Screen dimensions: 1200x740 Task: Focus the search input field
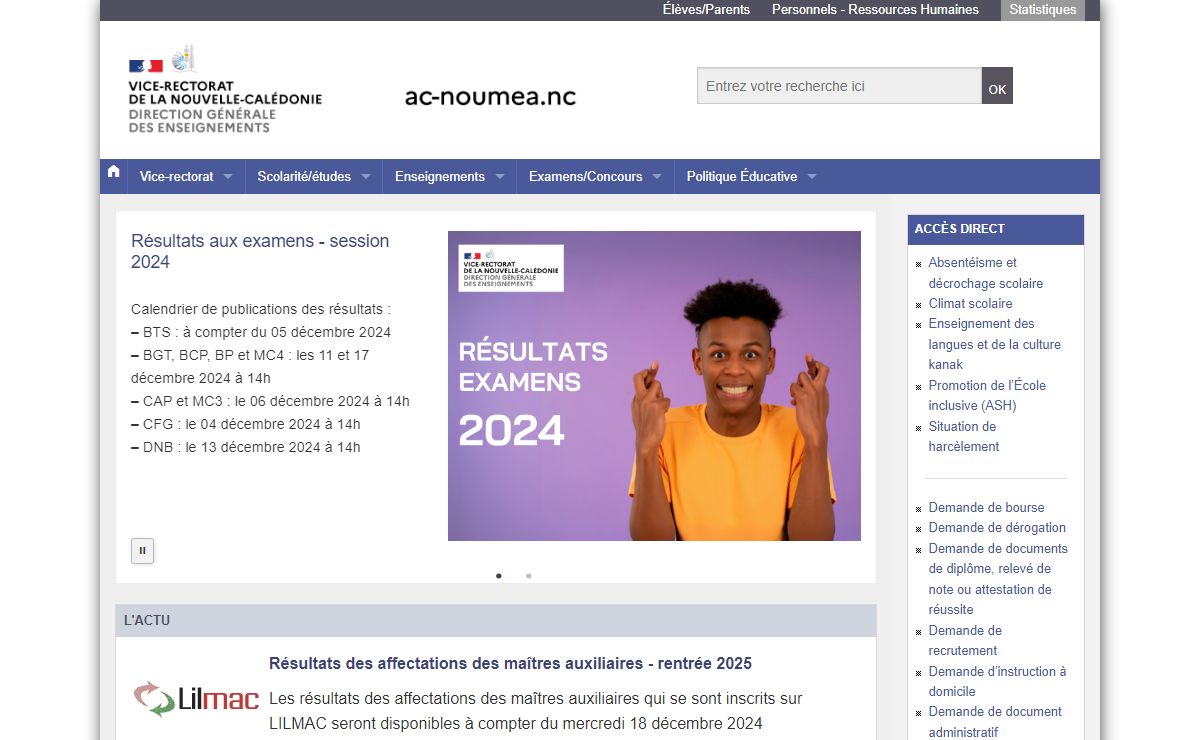point(838,86)
